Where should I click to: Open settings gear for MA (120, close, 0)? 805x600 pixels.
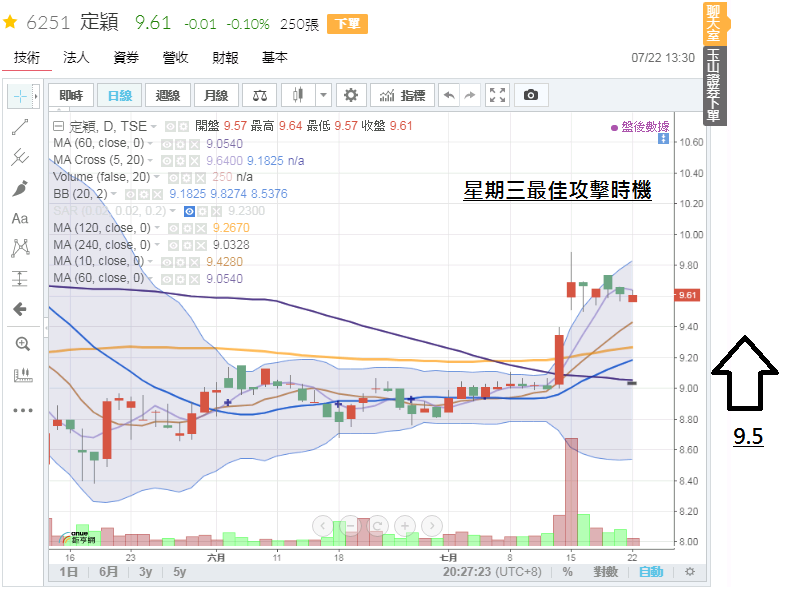tap(187, 228)
